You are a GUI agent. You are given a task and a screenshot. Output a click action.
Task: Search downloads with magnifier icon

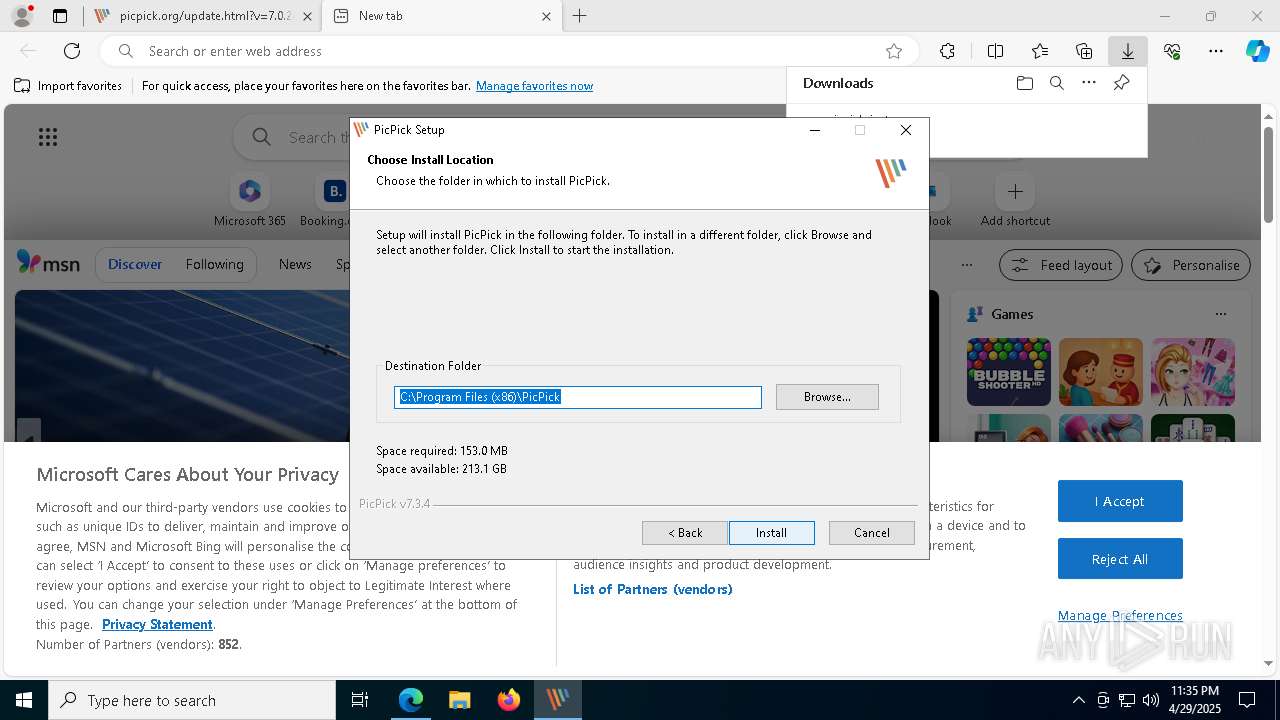click(x=1056, y=83)
